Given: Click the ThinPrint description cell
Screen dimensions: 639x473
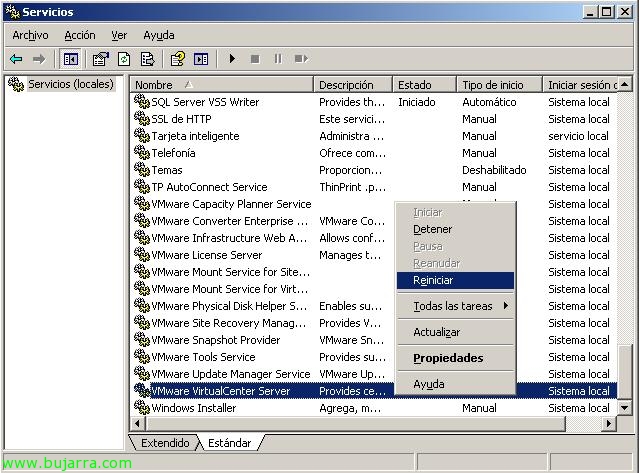Looking at the screenshot, I should click(x=352, y=187).
